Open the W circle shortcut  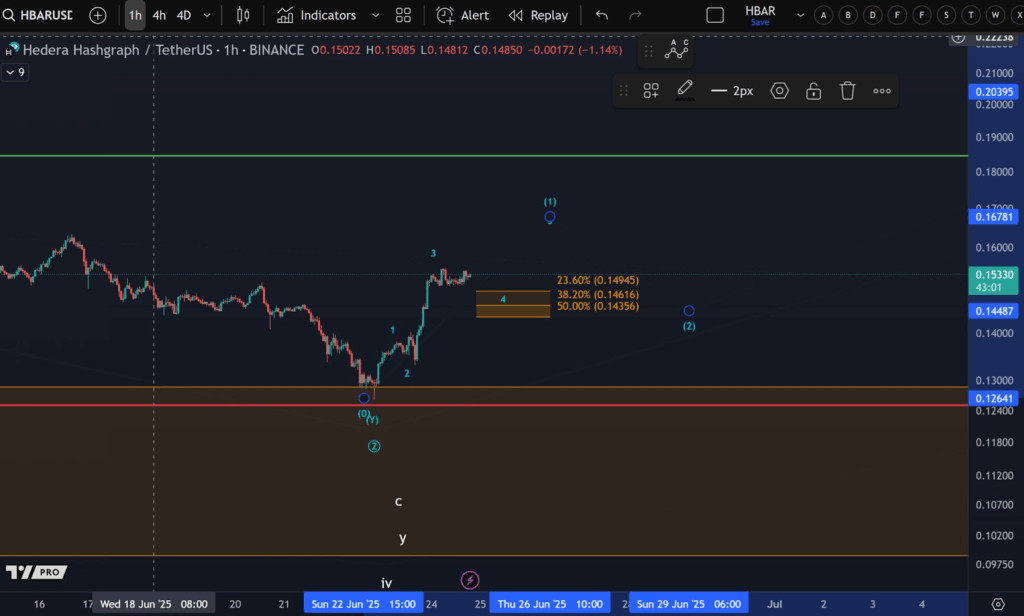point(995,15)
